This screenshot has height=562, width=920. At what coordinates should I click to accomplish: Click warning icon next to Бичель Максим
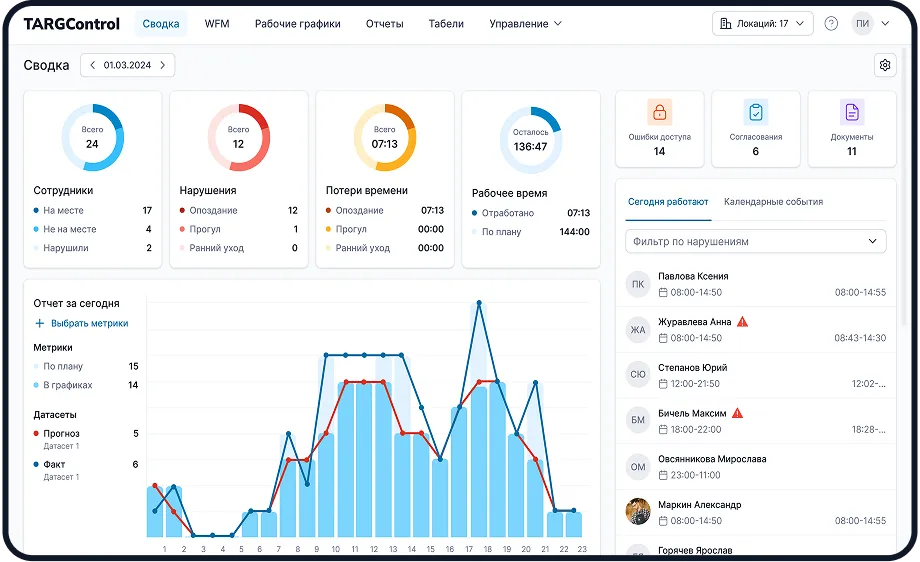point(737,413)
